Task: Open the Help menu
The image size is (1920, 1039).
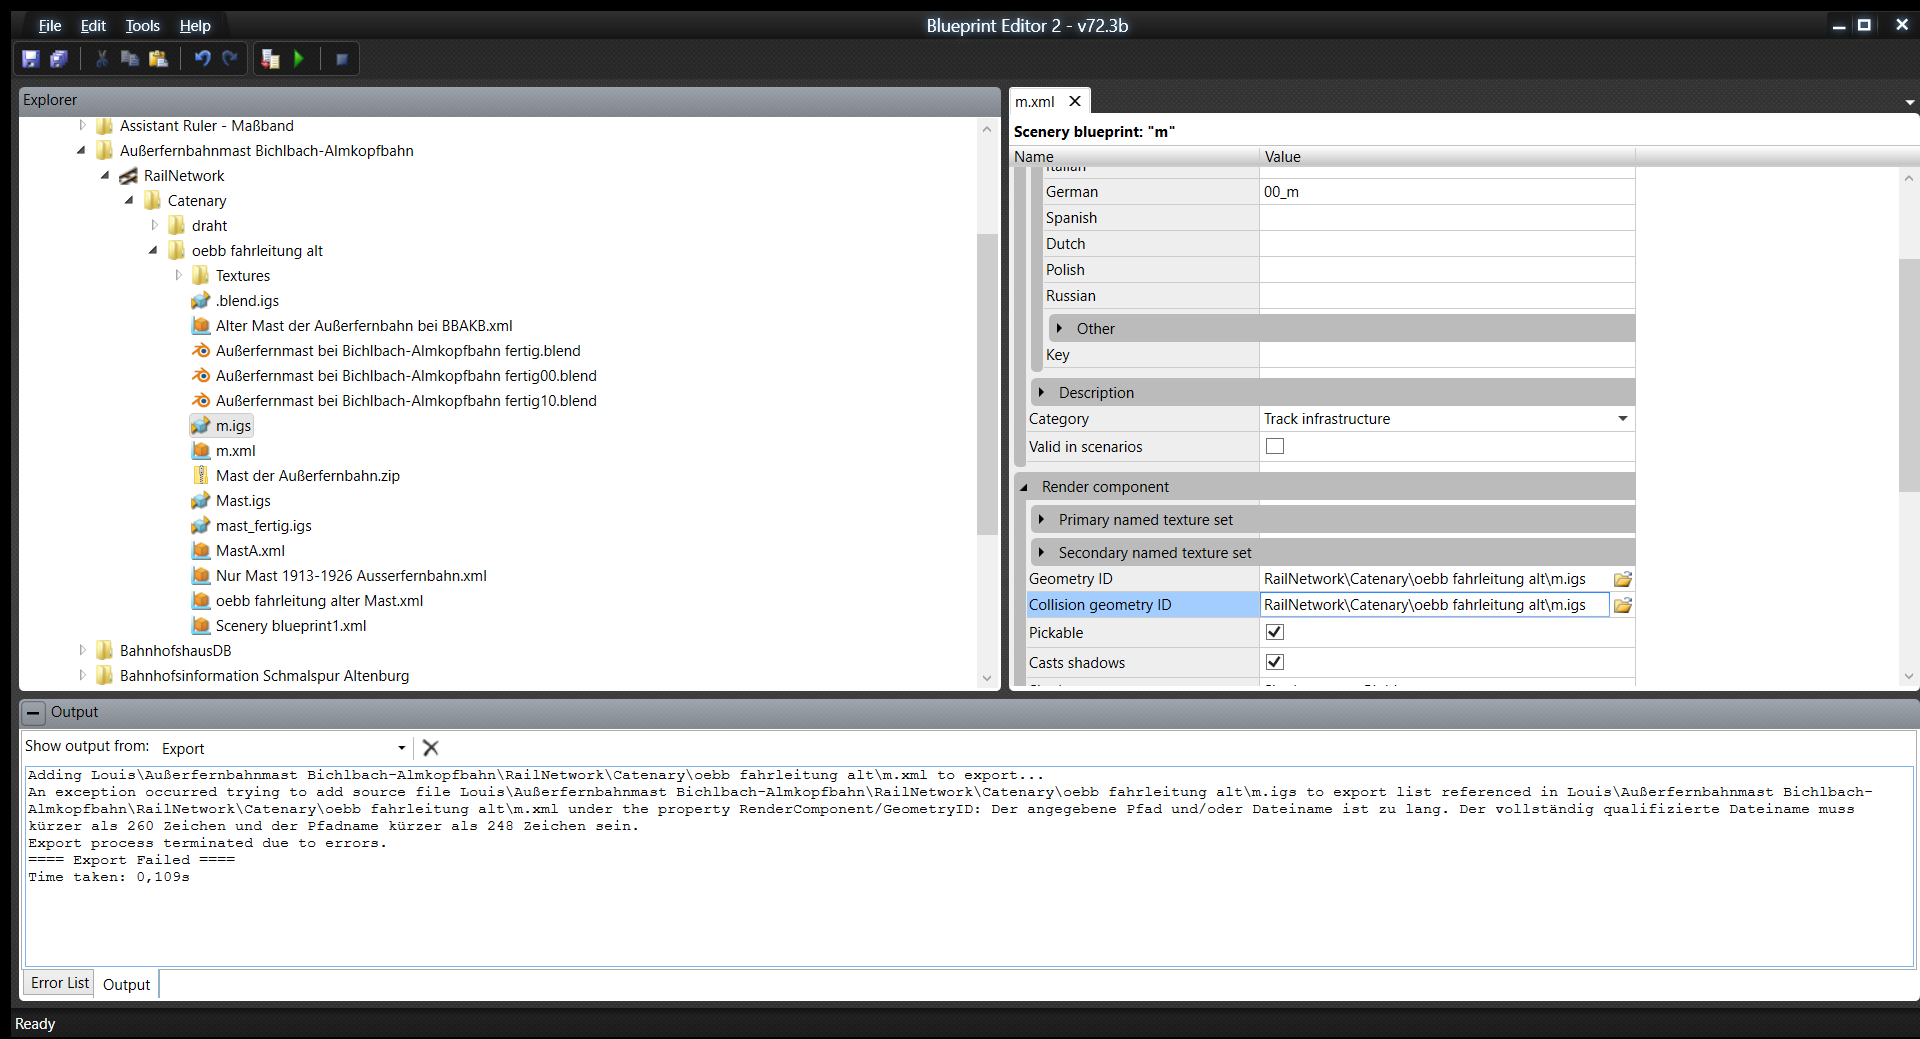Action: click(195, 26)
